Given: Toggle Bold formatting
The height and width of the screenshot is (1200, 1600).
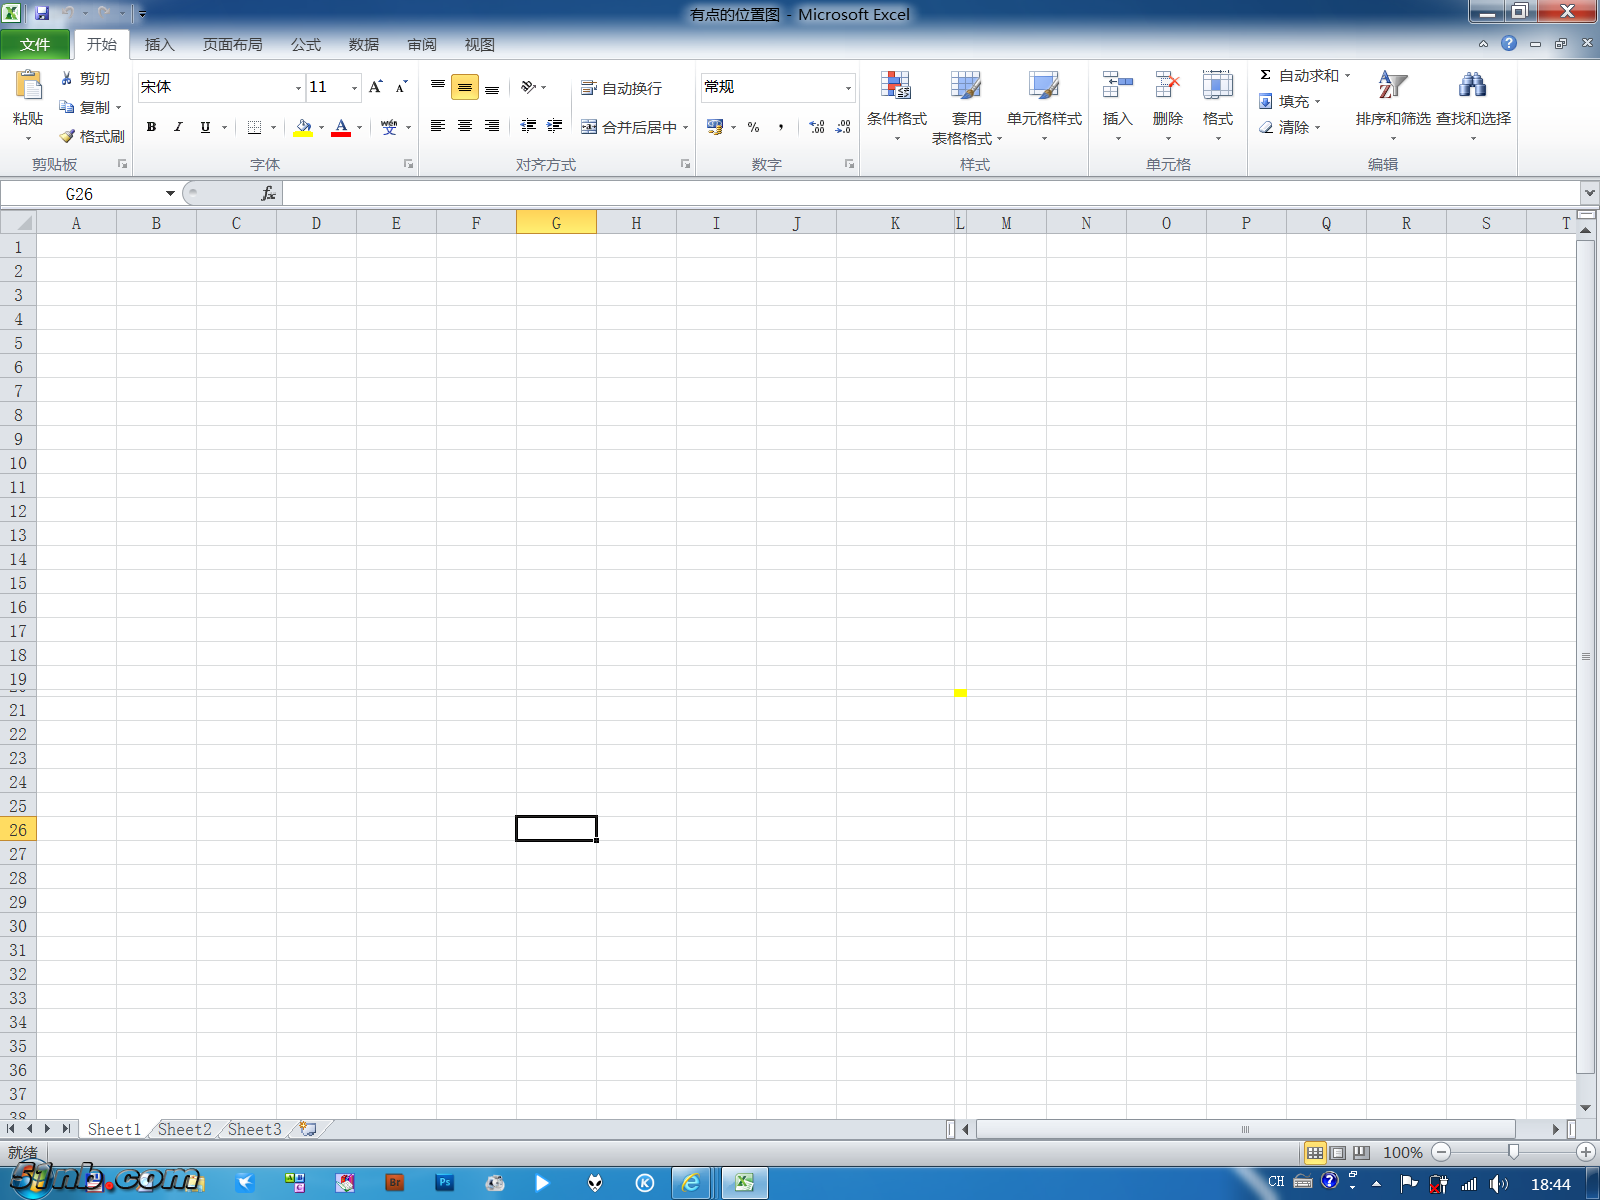Looking at the screenshot, I should click(x=151, y=127).
